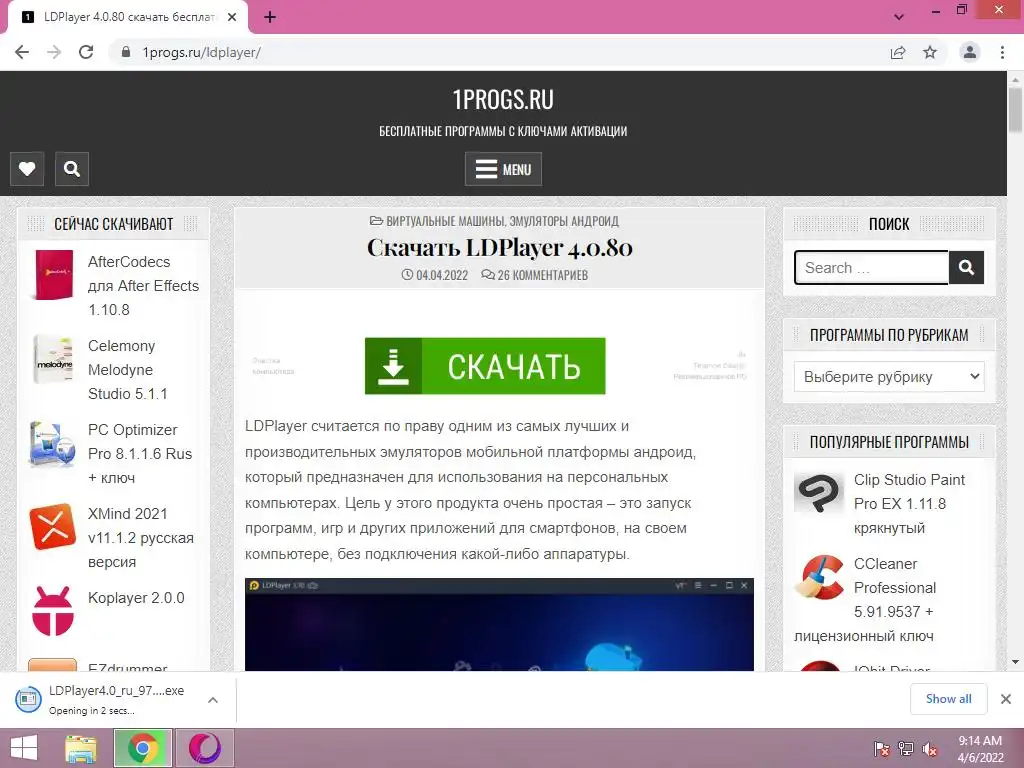The height and width of the screenshot is (768, 1024).
Task: Click the Clip Studio Paint logo icon
Action: 819,493
